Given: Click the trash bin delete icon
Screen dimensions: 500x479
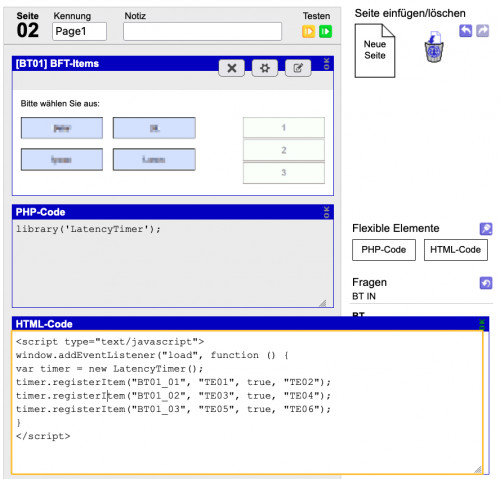Looking at the screenshot, I should click(434, 47).
